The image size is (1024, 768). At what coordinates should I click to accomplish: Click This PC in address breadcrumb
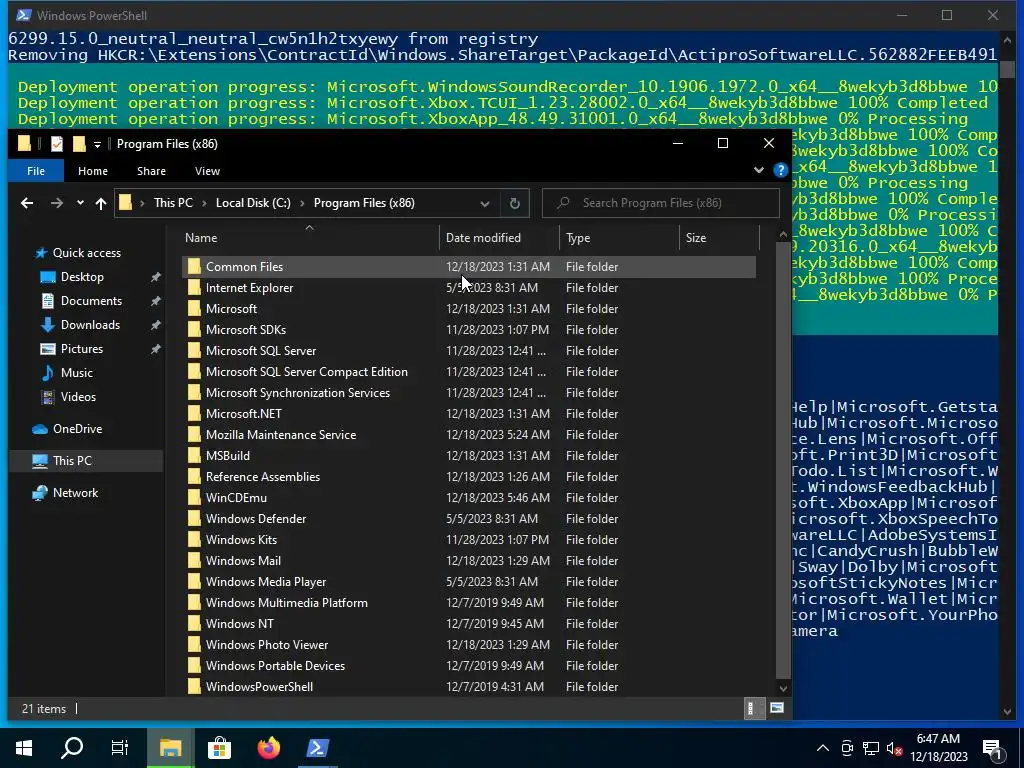point(173,203)
